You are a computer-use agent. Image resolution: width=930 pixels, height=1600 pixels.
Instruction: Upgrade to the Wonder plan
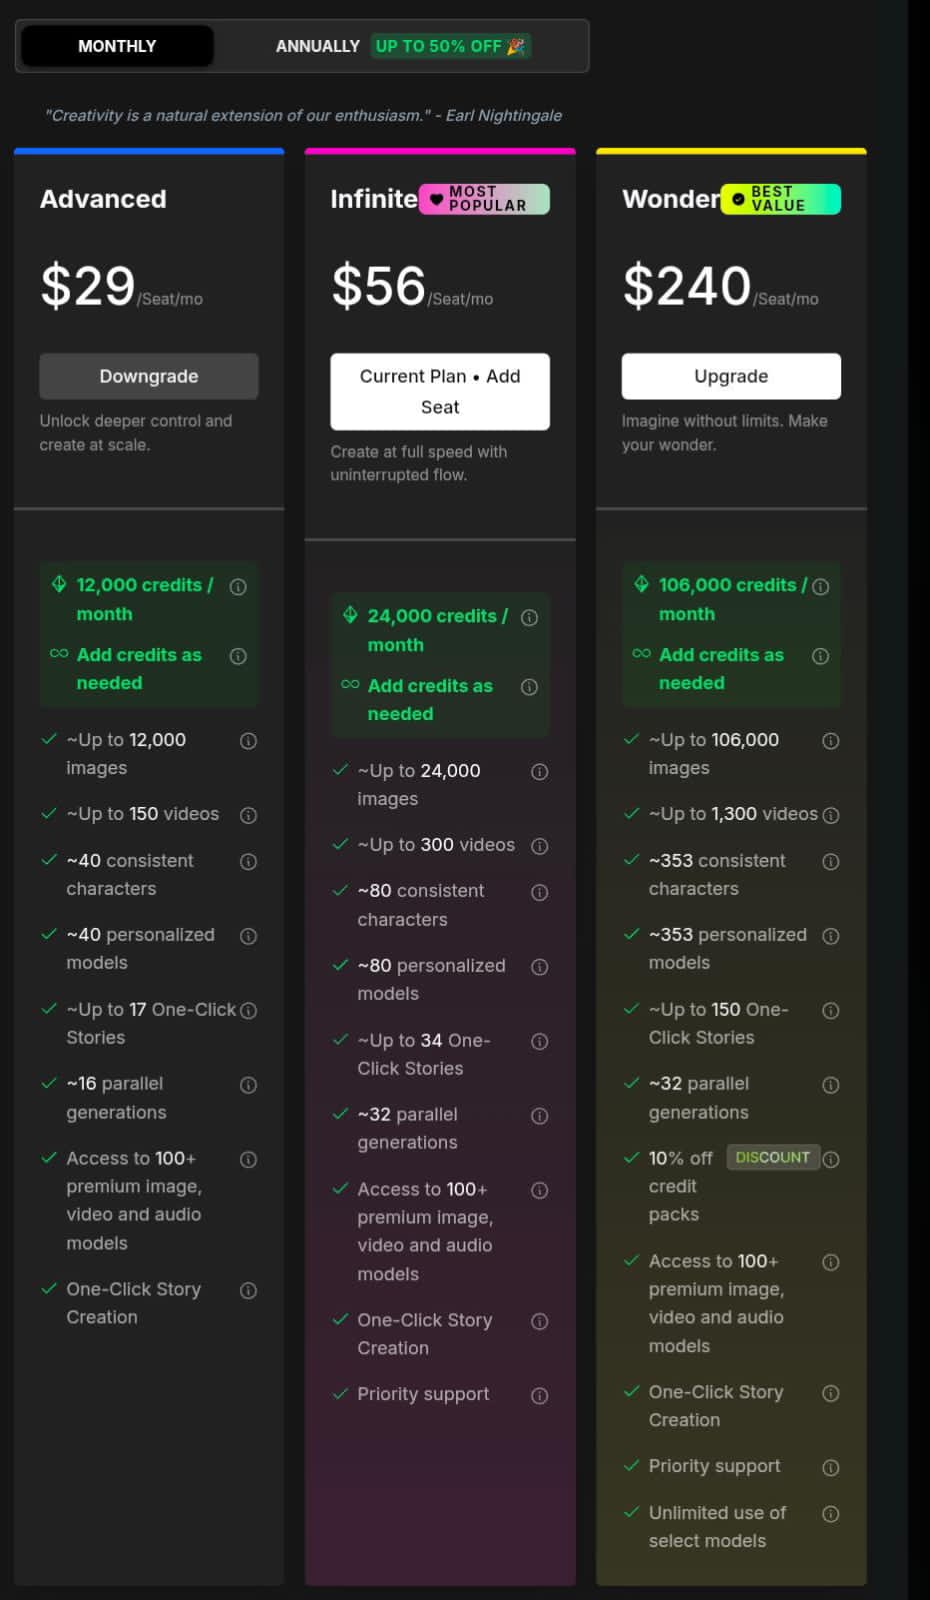731,376
